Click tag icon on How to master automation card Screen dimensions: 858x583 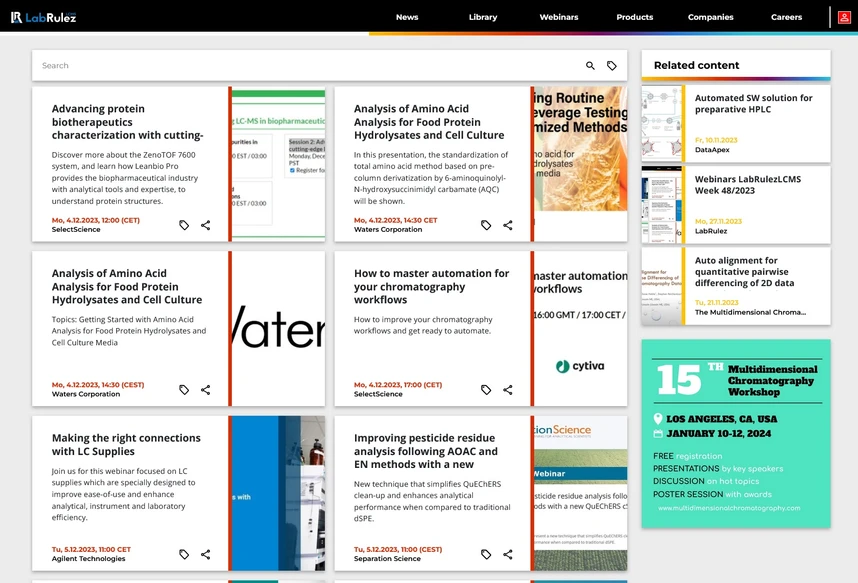click(486, 390)
